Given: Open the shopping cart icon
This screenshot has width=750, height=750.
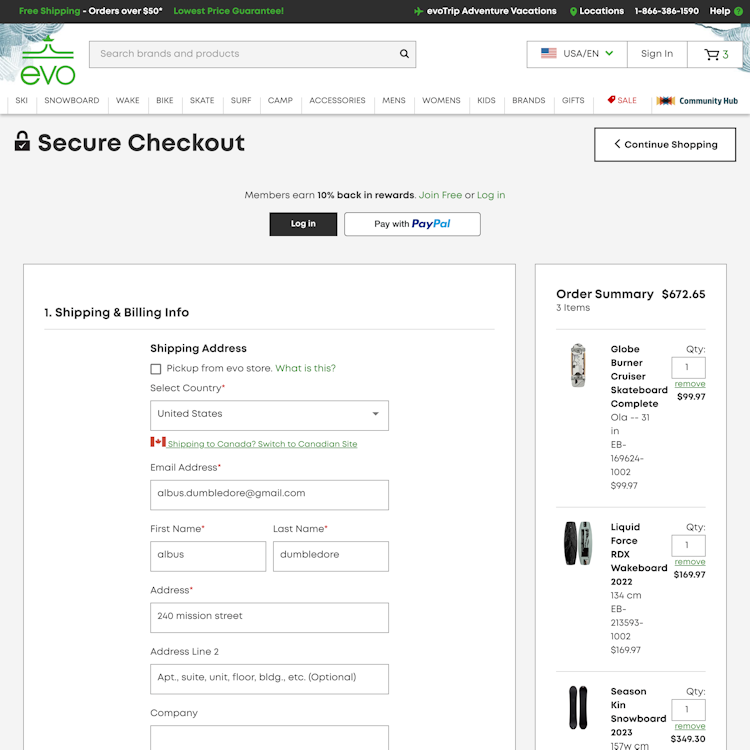Looking at the screenshot, I should coord(711,55).
